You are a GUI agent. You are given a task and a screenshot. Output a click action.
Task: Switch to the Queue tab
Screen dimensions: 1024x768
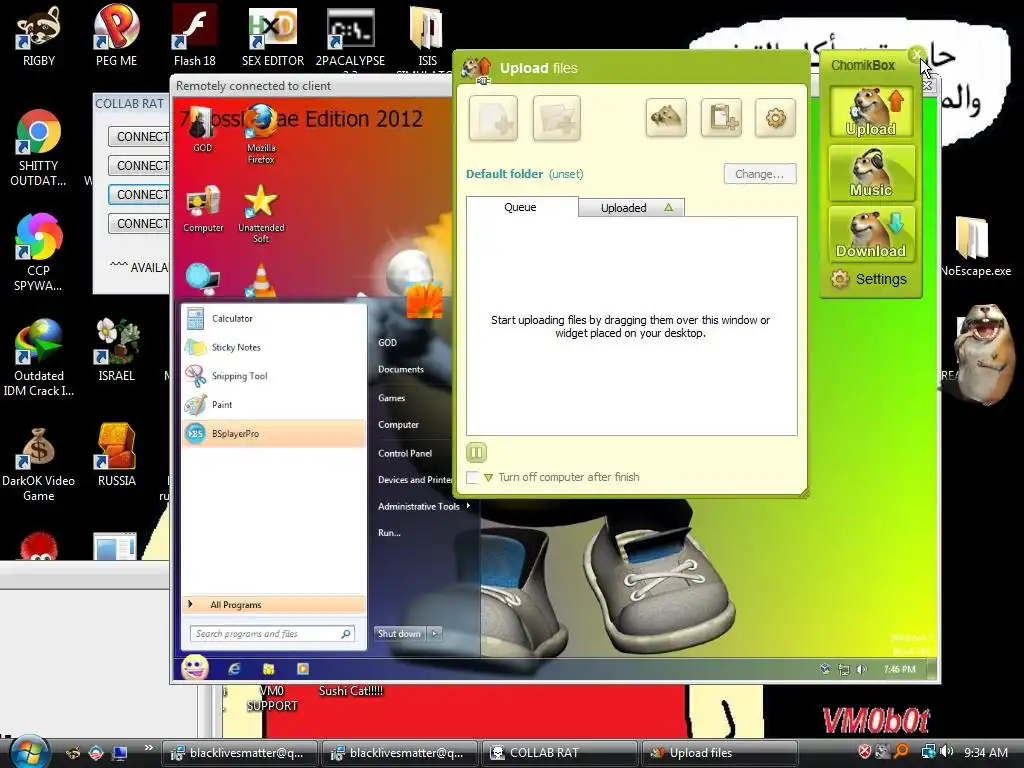[x=521, y=207]
